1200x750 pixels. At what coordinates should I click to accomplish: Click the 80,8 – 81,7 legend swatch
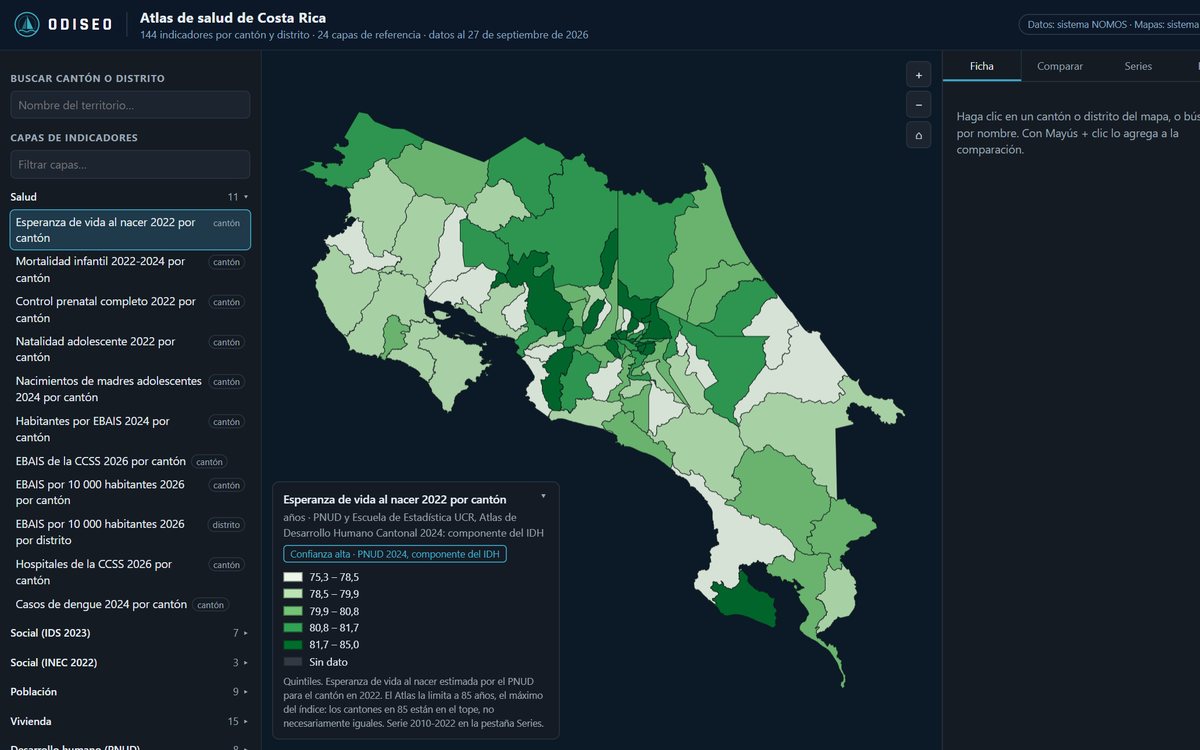click(293, 628)
